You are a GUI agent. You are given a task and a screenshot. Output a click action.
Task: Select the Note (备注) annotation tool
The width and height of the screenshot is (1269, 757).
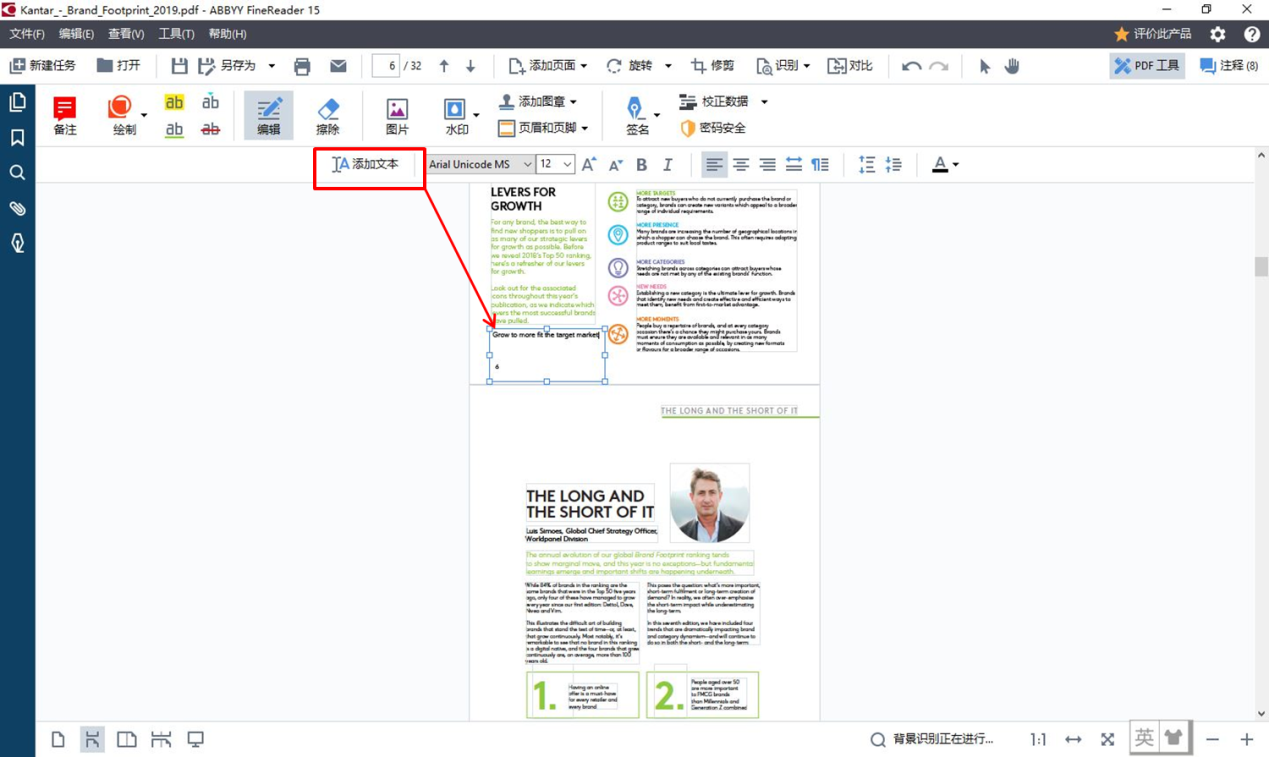(x=65, y=115)
